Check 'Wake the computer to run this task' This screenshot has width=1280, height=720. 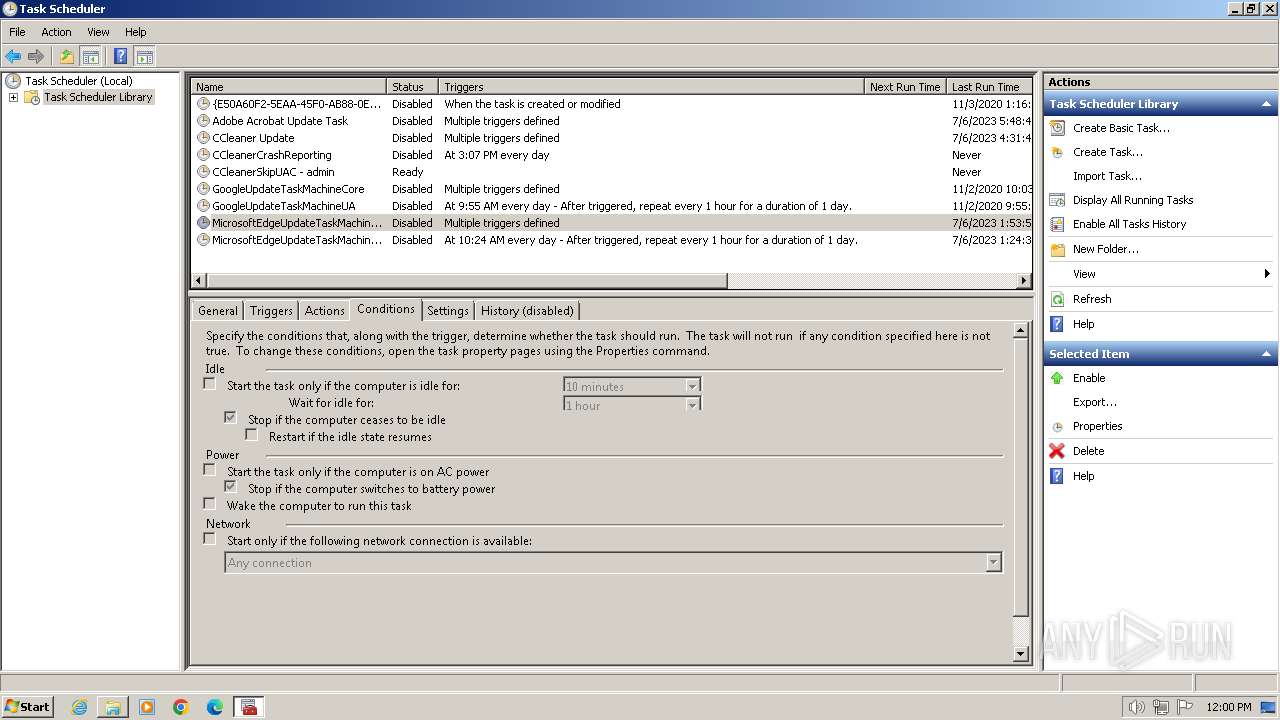point(209,504)
